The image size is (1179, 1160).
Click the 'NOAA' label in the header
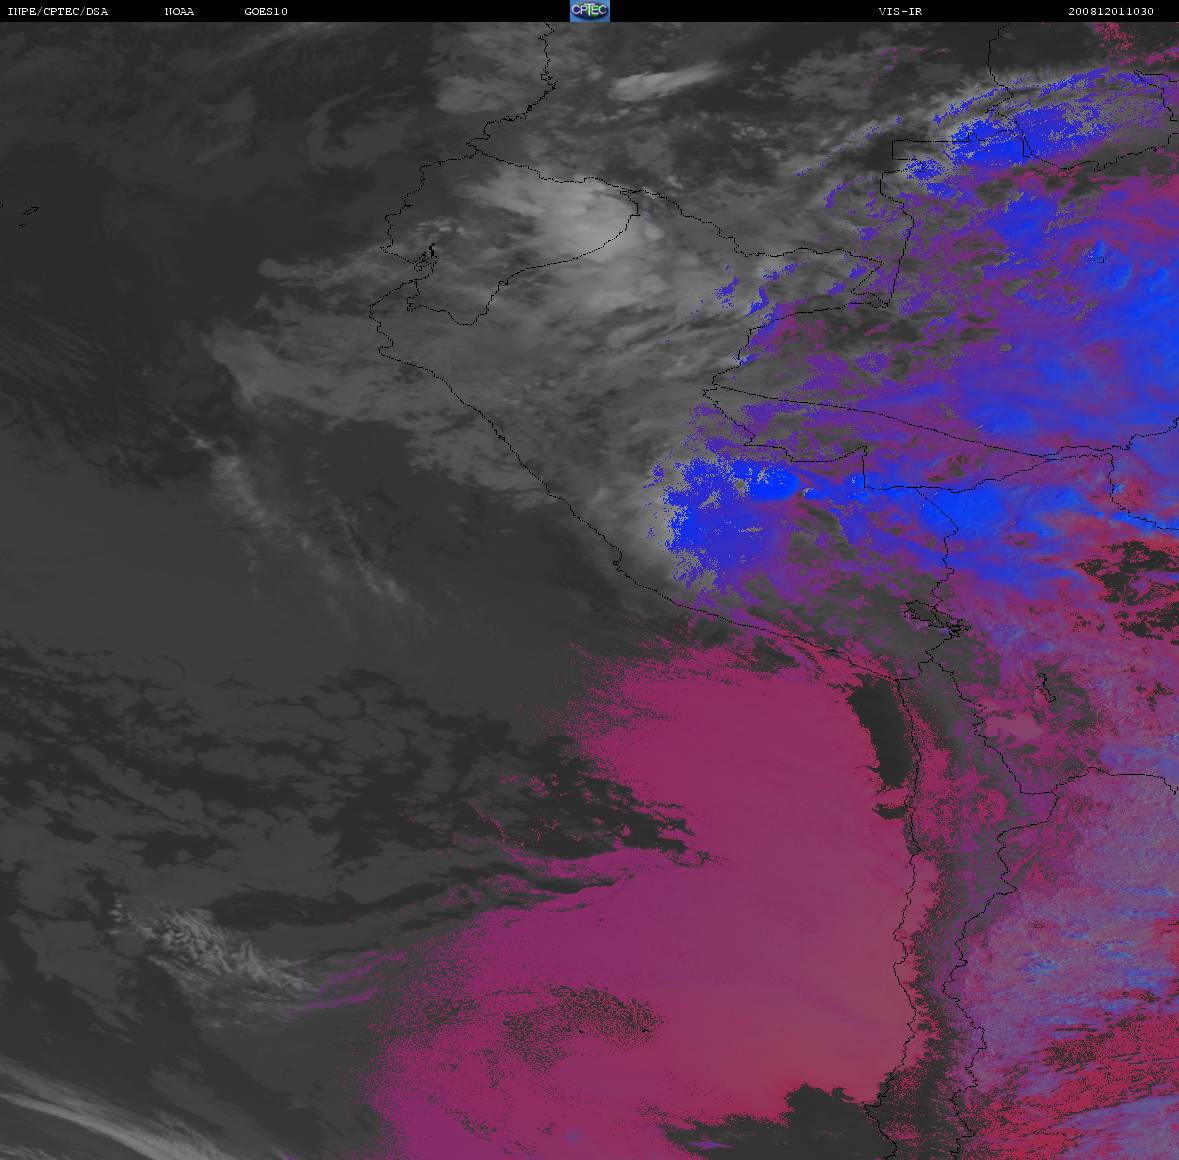[x=179, y=11]
